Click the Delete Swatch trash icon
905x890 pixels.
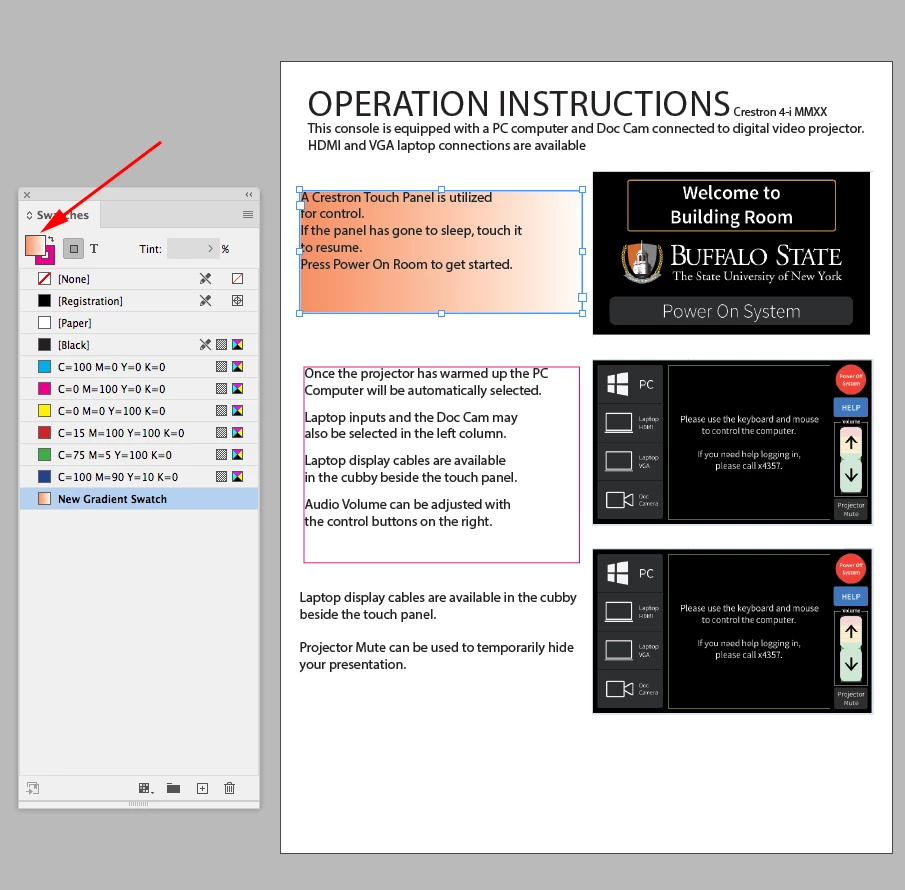coord(229,788)
